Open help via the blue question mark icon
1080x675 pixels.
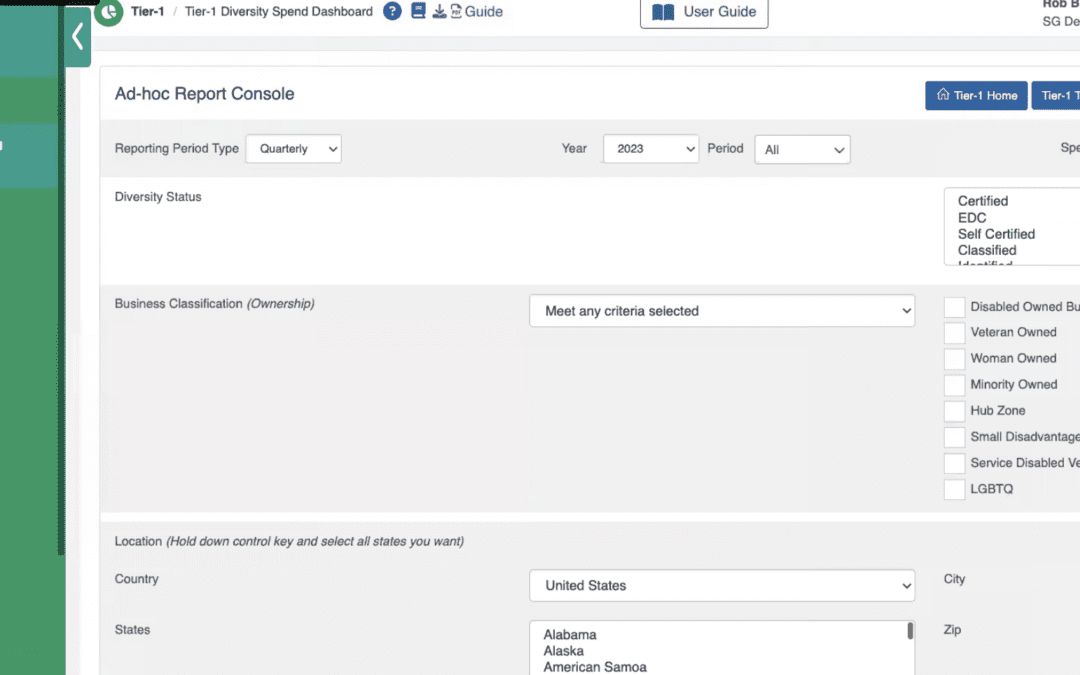point(392,11)
